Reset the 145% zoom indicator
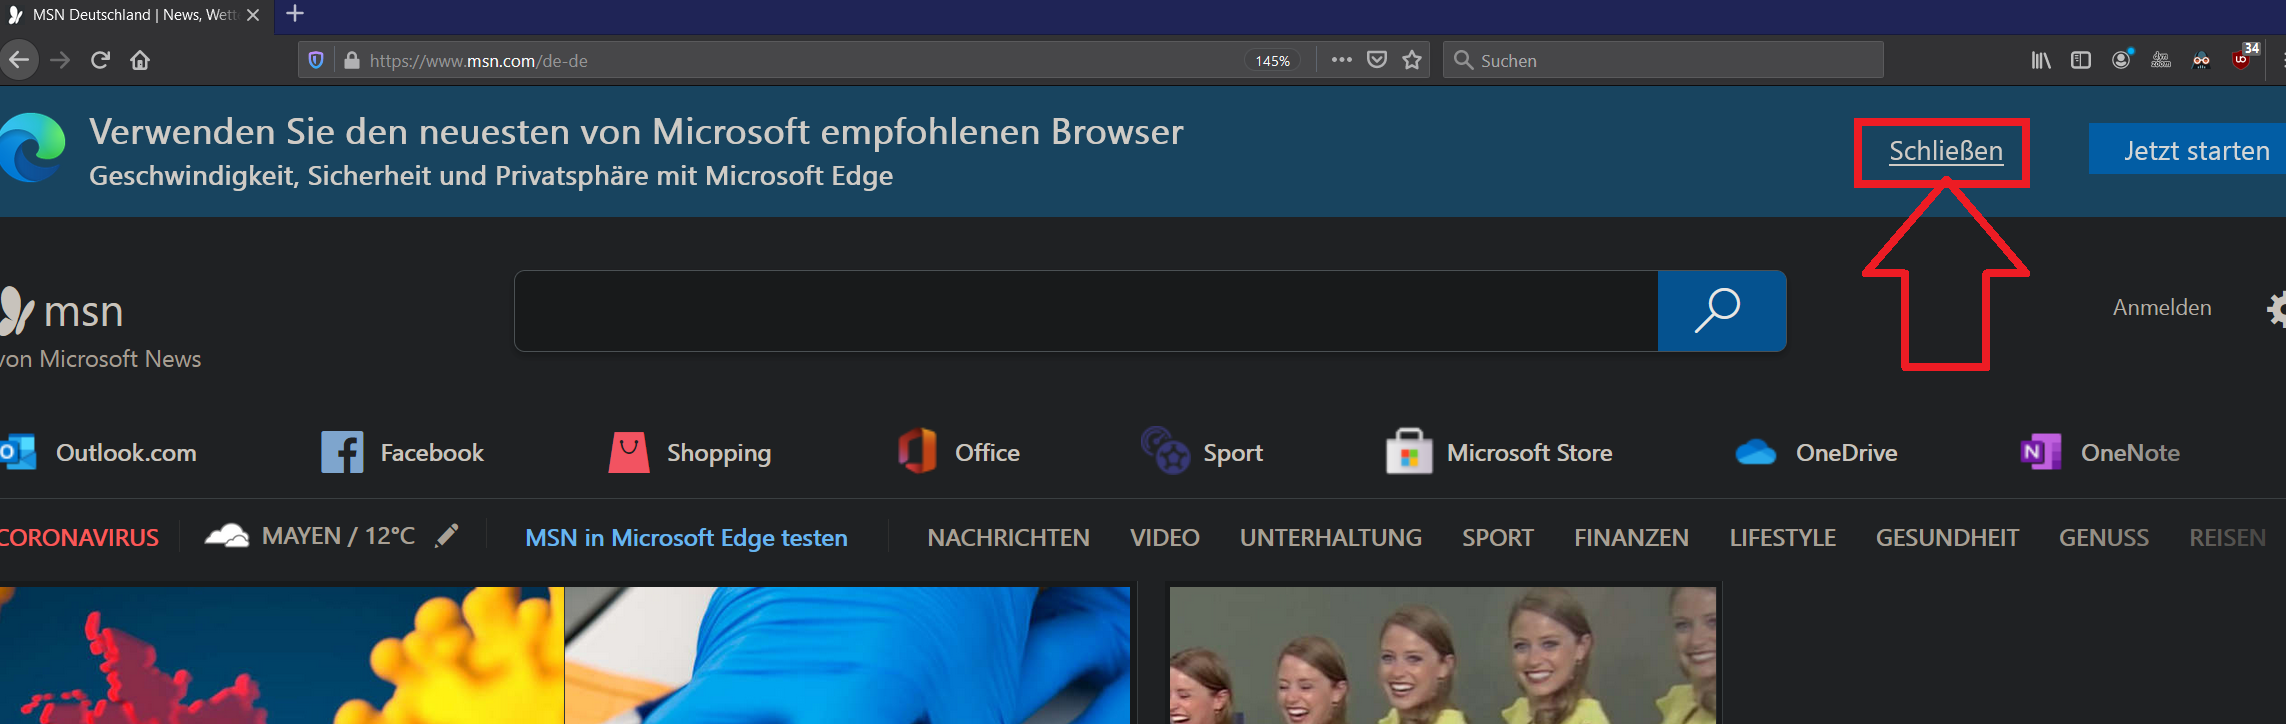Screen dimensions: 2286x724 tap(1272, 61)
